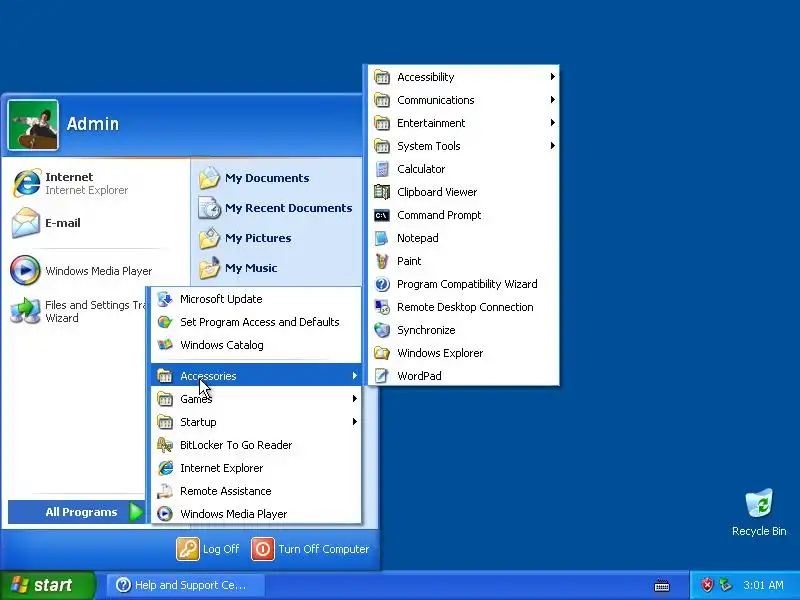Click the Remote Assistance icon
Viewport: 800px width, 600px height.
pos(165,491)
